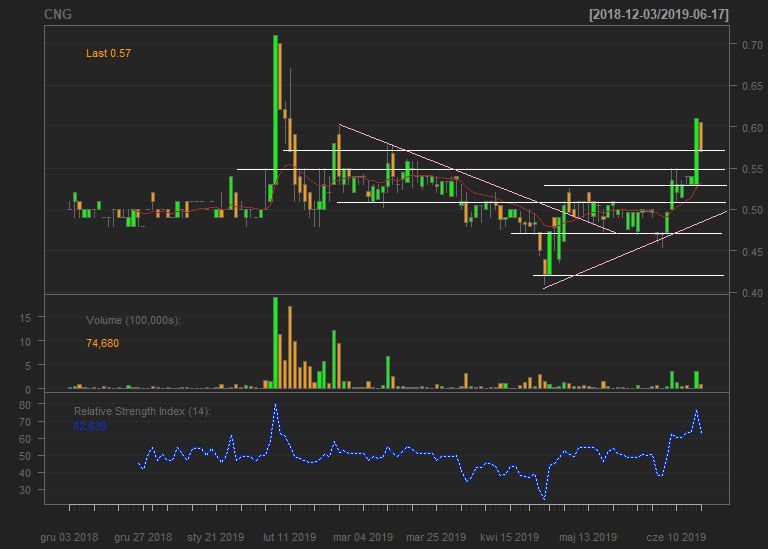Click the volume value 74,680

point(102,343)
